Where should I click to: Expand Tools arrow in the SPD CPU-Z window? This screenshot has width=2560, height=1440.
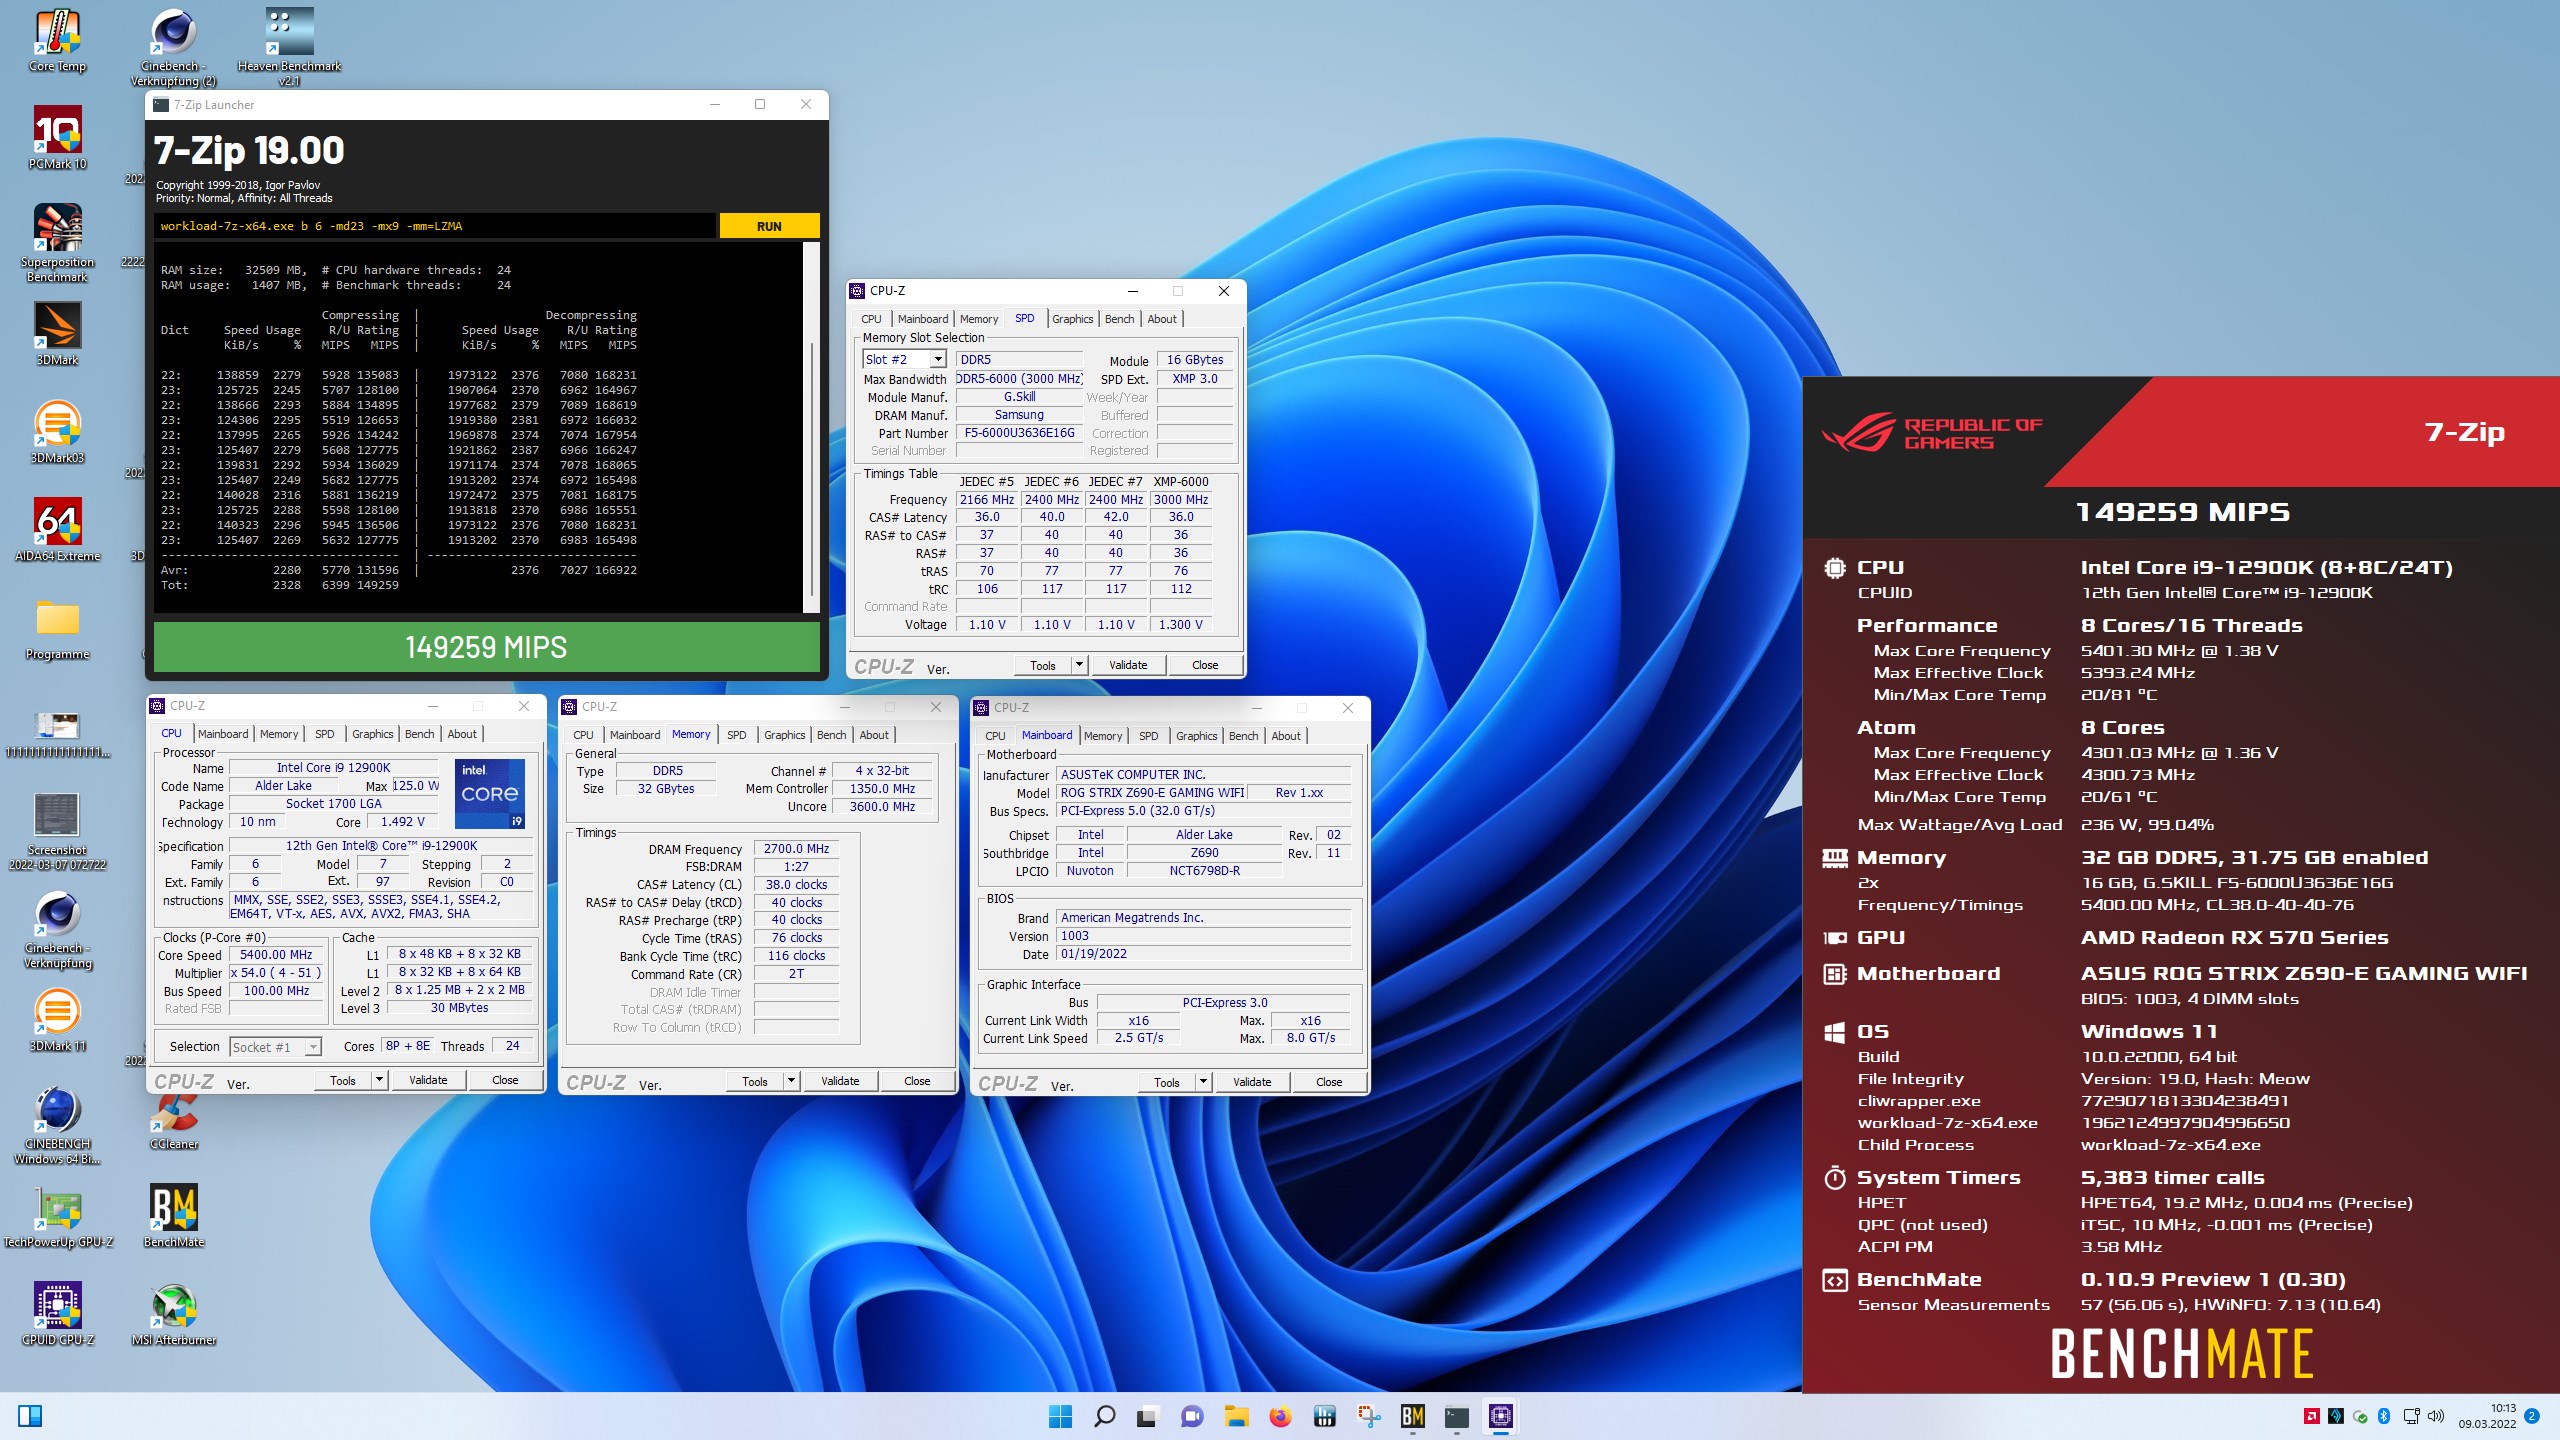(1079, 665)
